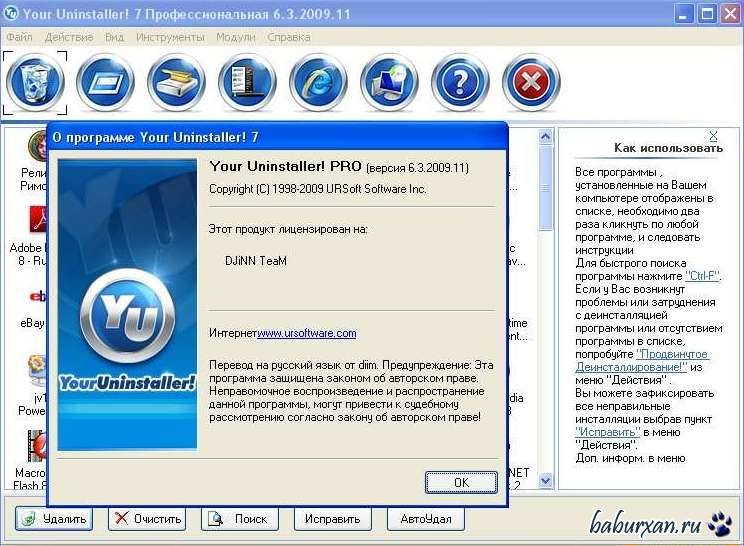Select the Adobe Reader program icon
Viewport: 744px width, 546px height.
[38, 219]
